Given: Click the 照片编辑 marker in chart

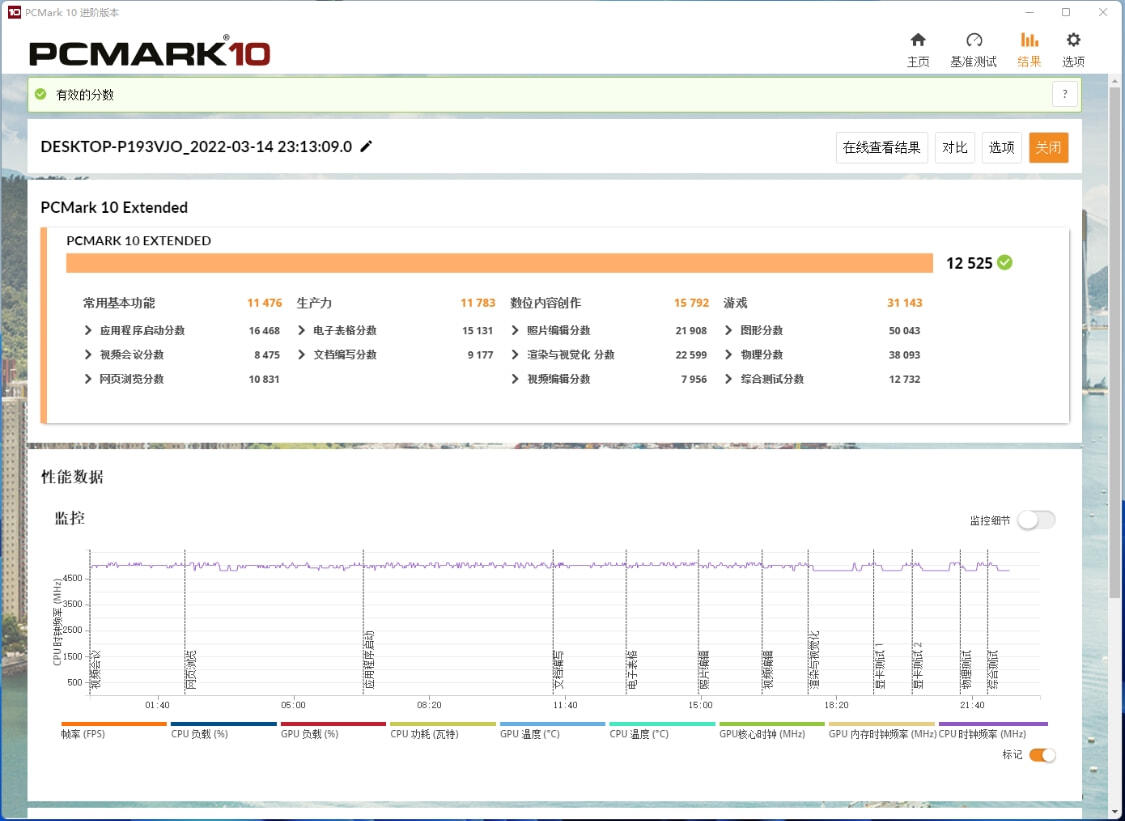Looking at the screenshot, I should pyautogui.click(x=705, y=670).
